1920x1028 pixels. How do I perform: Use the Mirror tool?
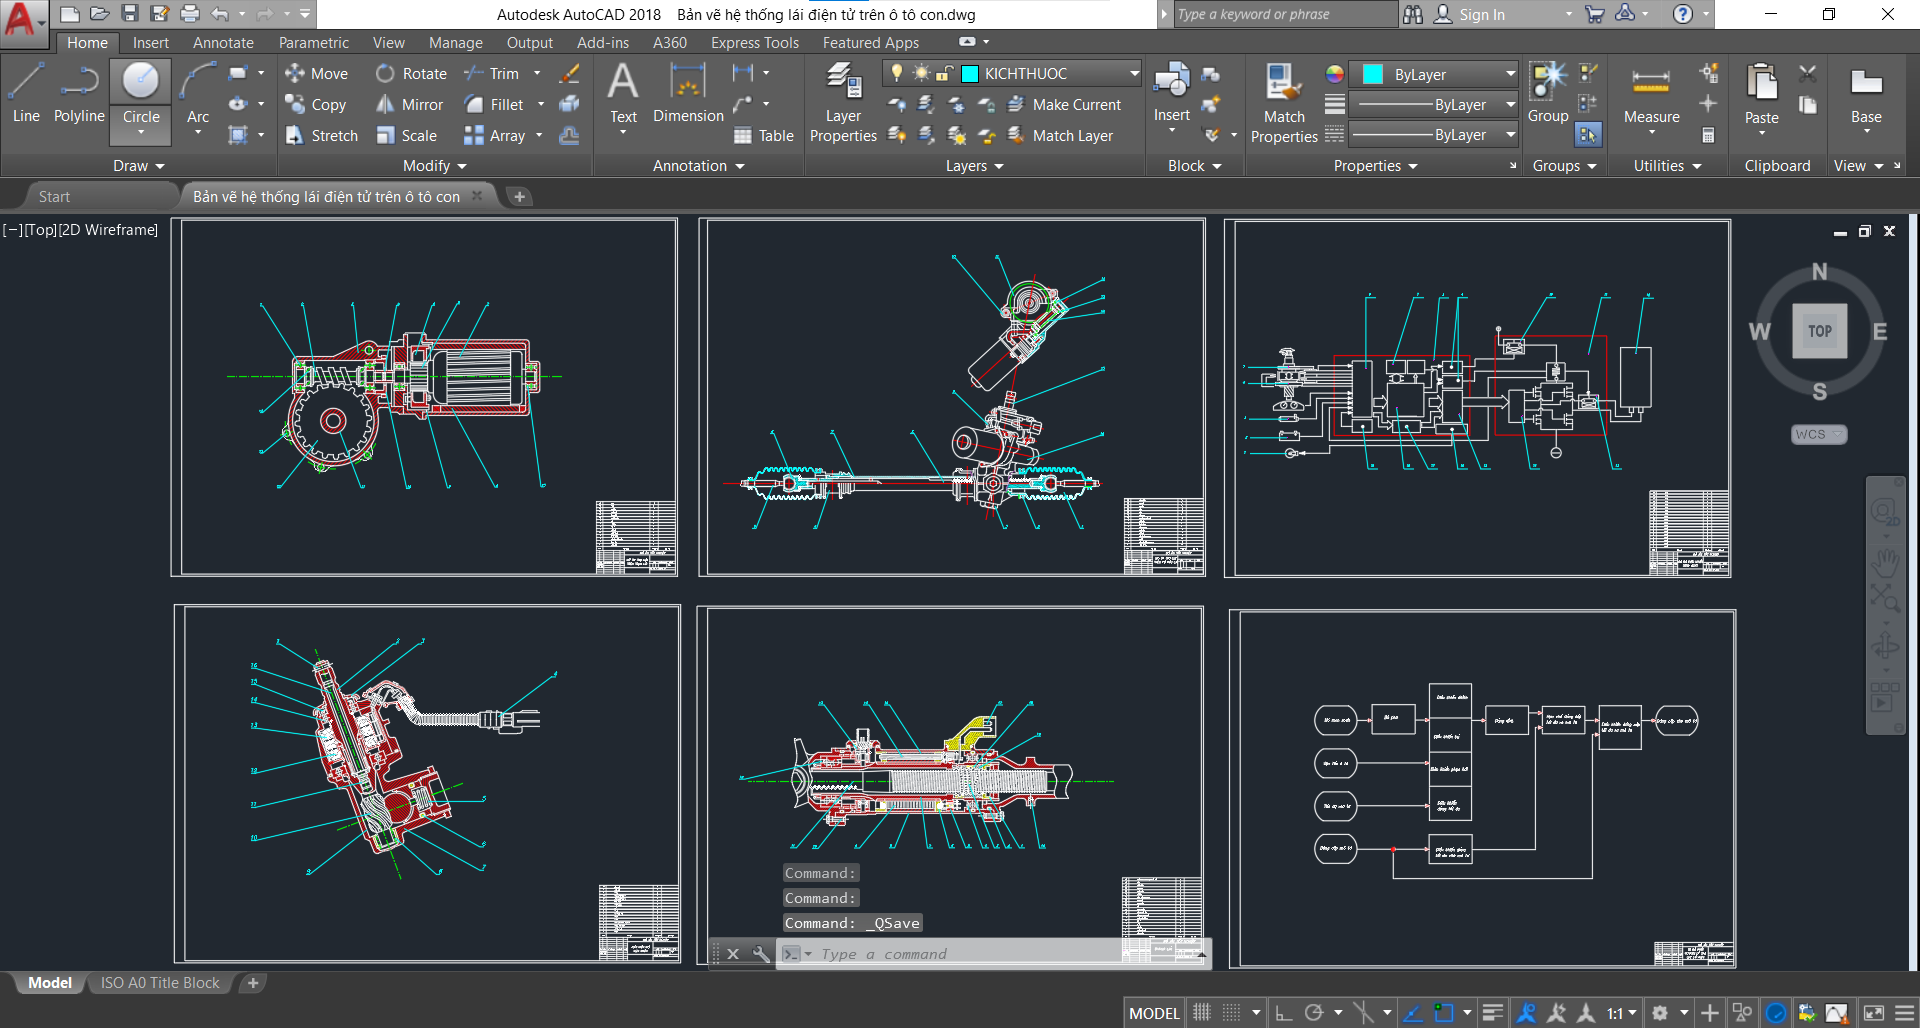click(409, 104)
